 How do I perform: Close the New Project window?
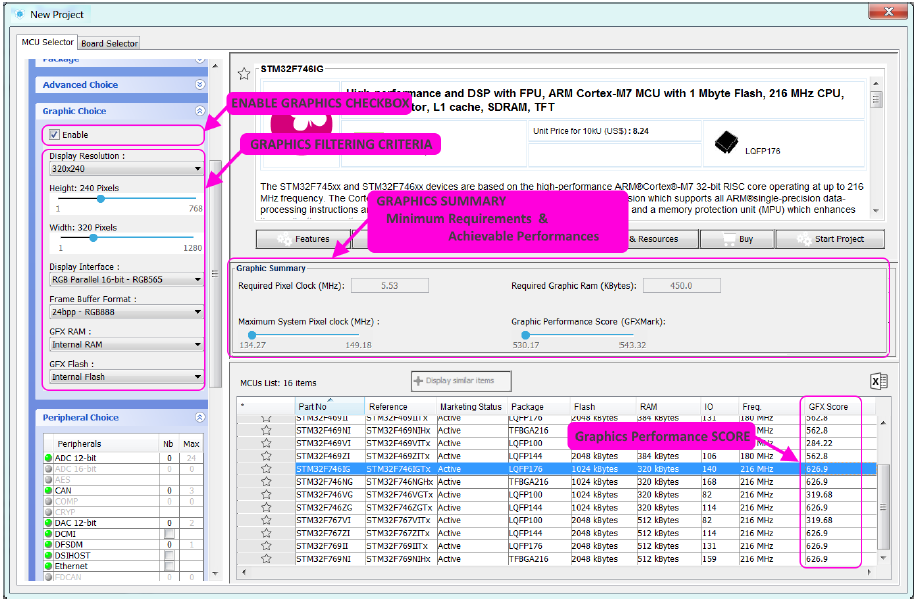point(888,12)
